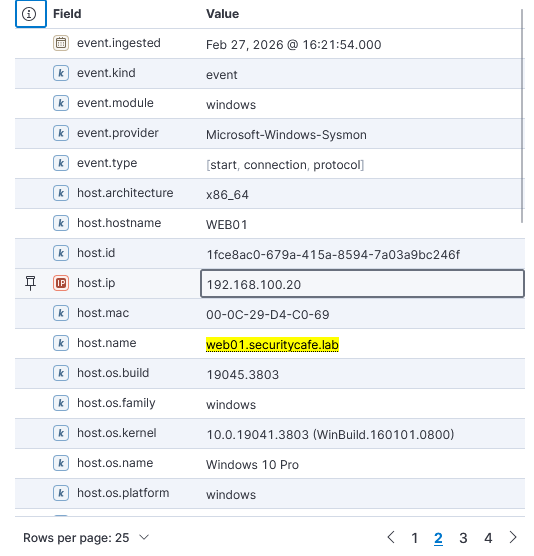This screenshot has height=556, width=534.
Task: Click host.os.platform value 'windows'
Action: (231, 495)
